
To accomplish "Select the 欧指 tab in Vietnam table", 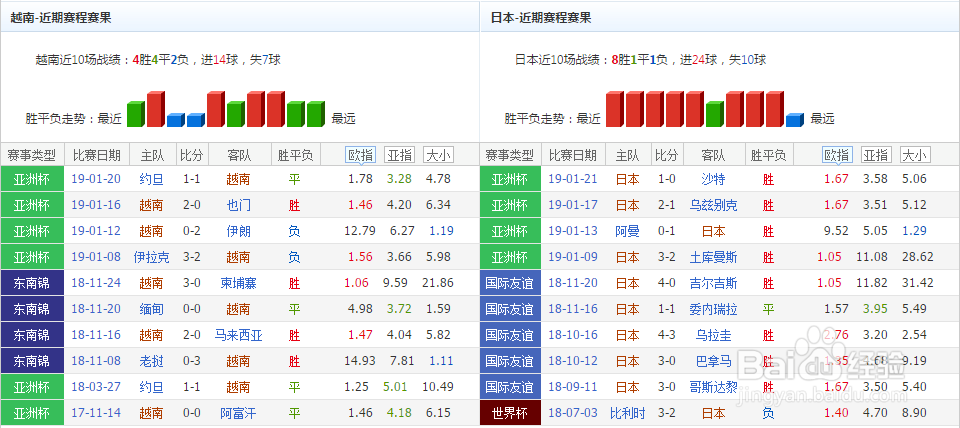I will click(x=360, y=155).
